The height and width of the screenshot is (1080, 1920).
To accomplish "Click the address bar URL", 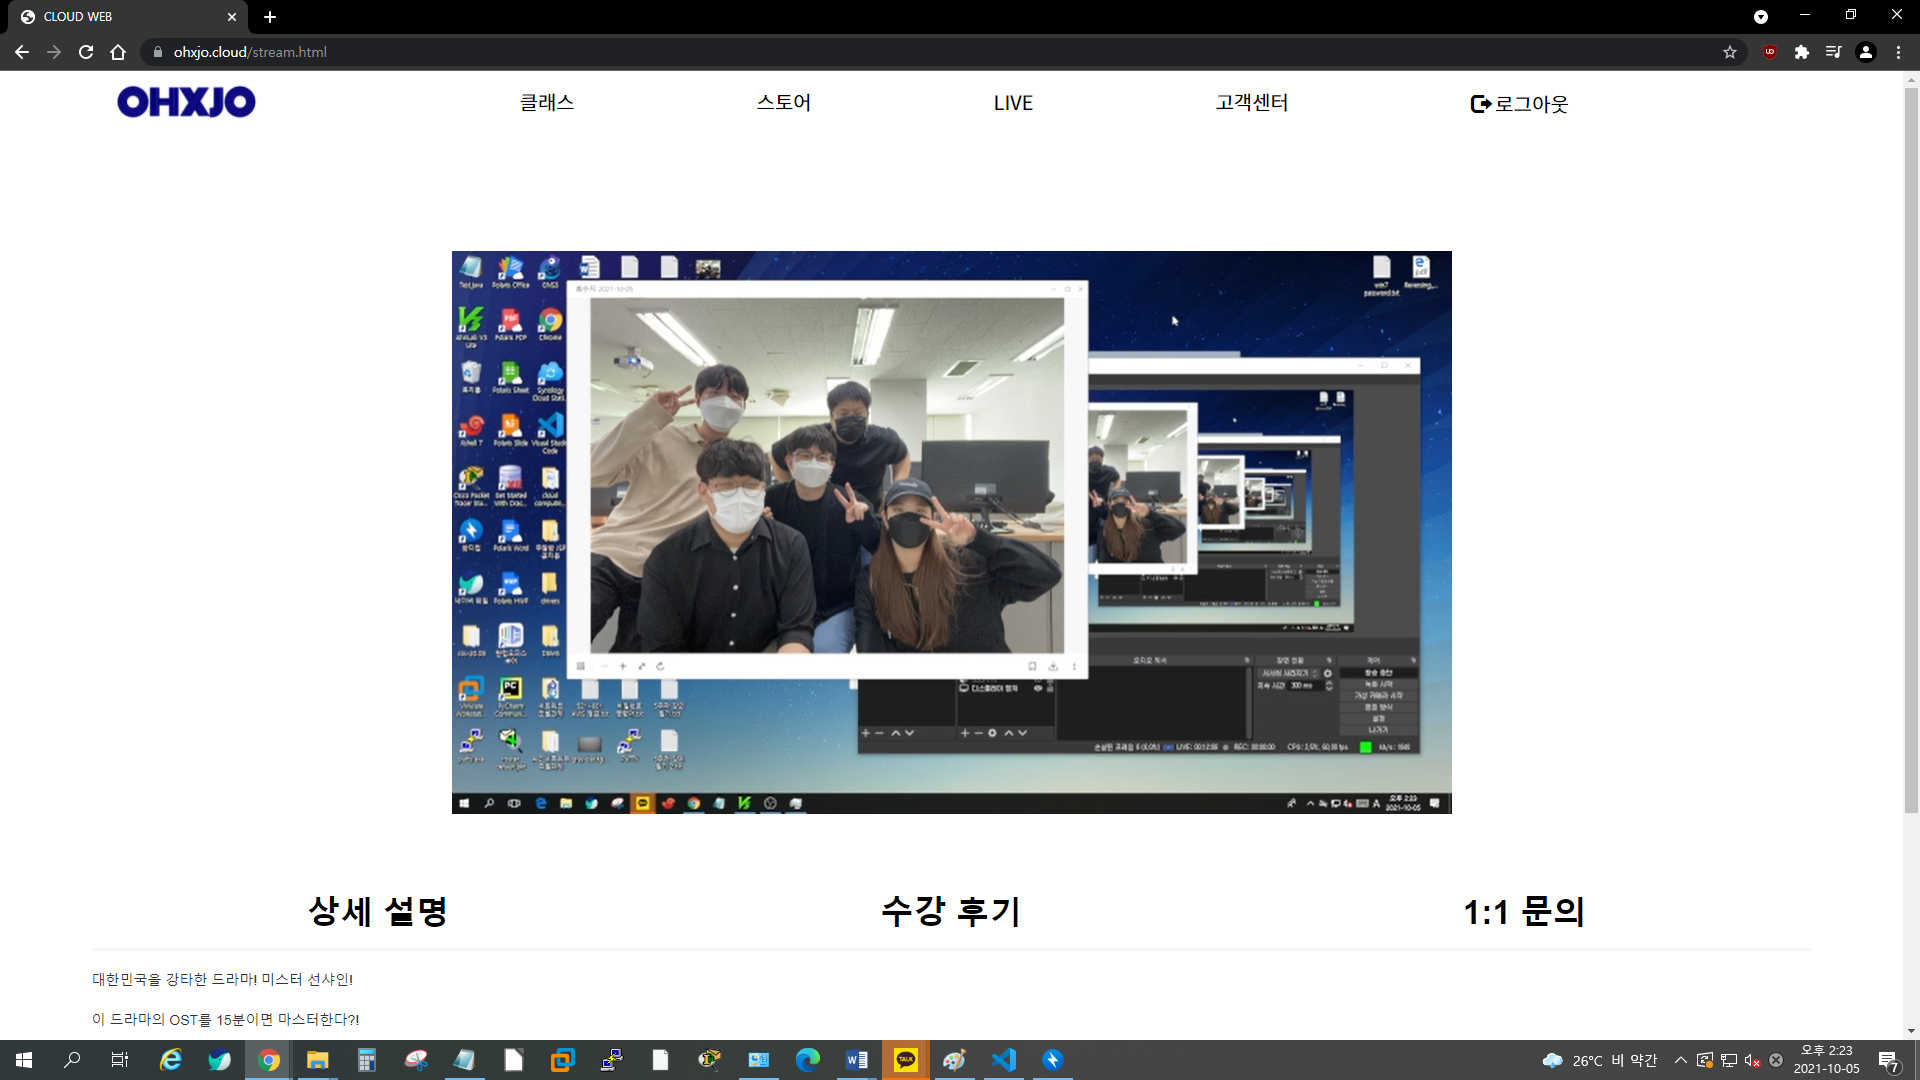I will point(250,52).
